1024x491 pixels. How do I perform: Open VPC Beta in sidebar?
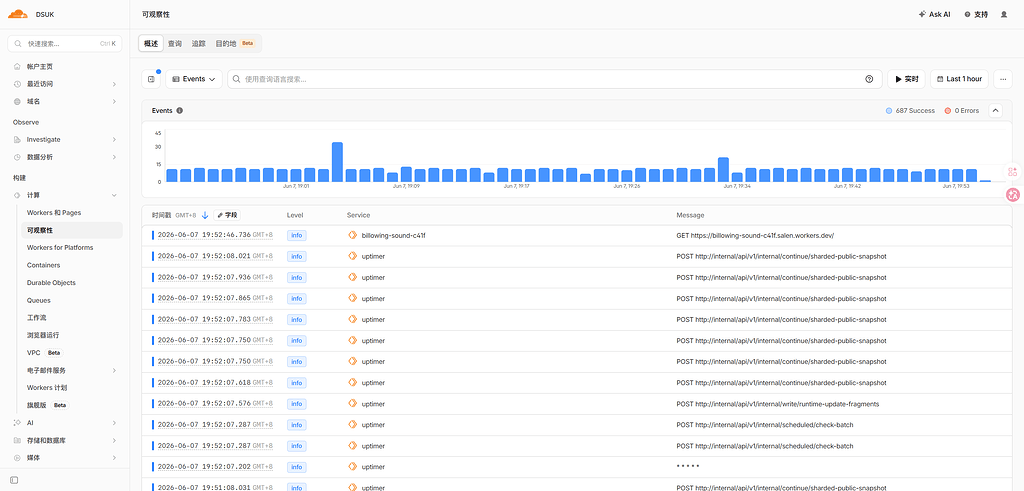(x=44, y=353)
